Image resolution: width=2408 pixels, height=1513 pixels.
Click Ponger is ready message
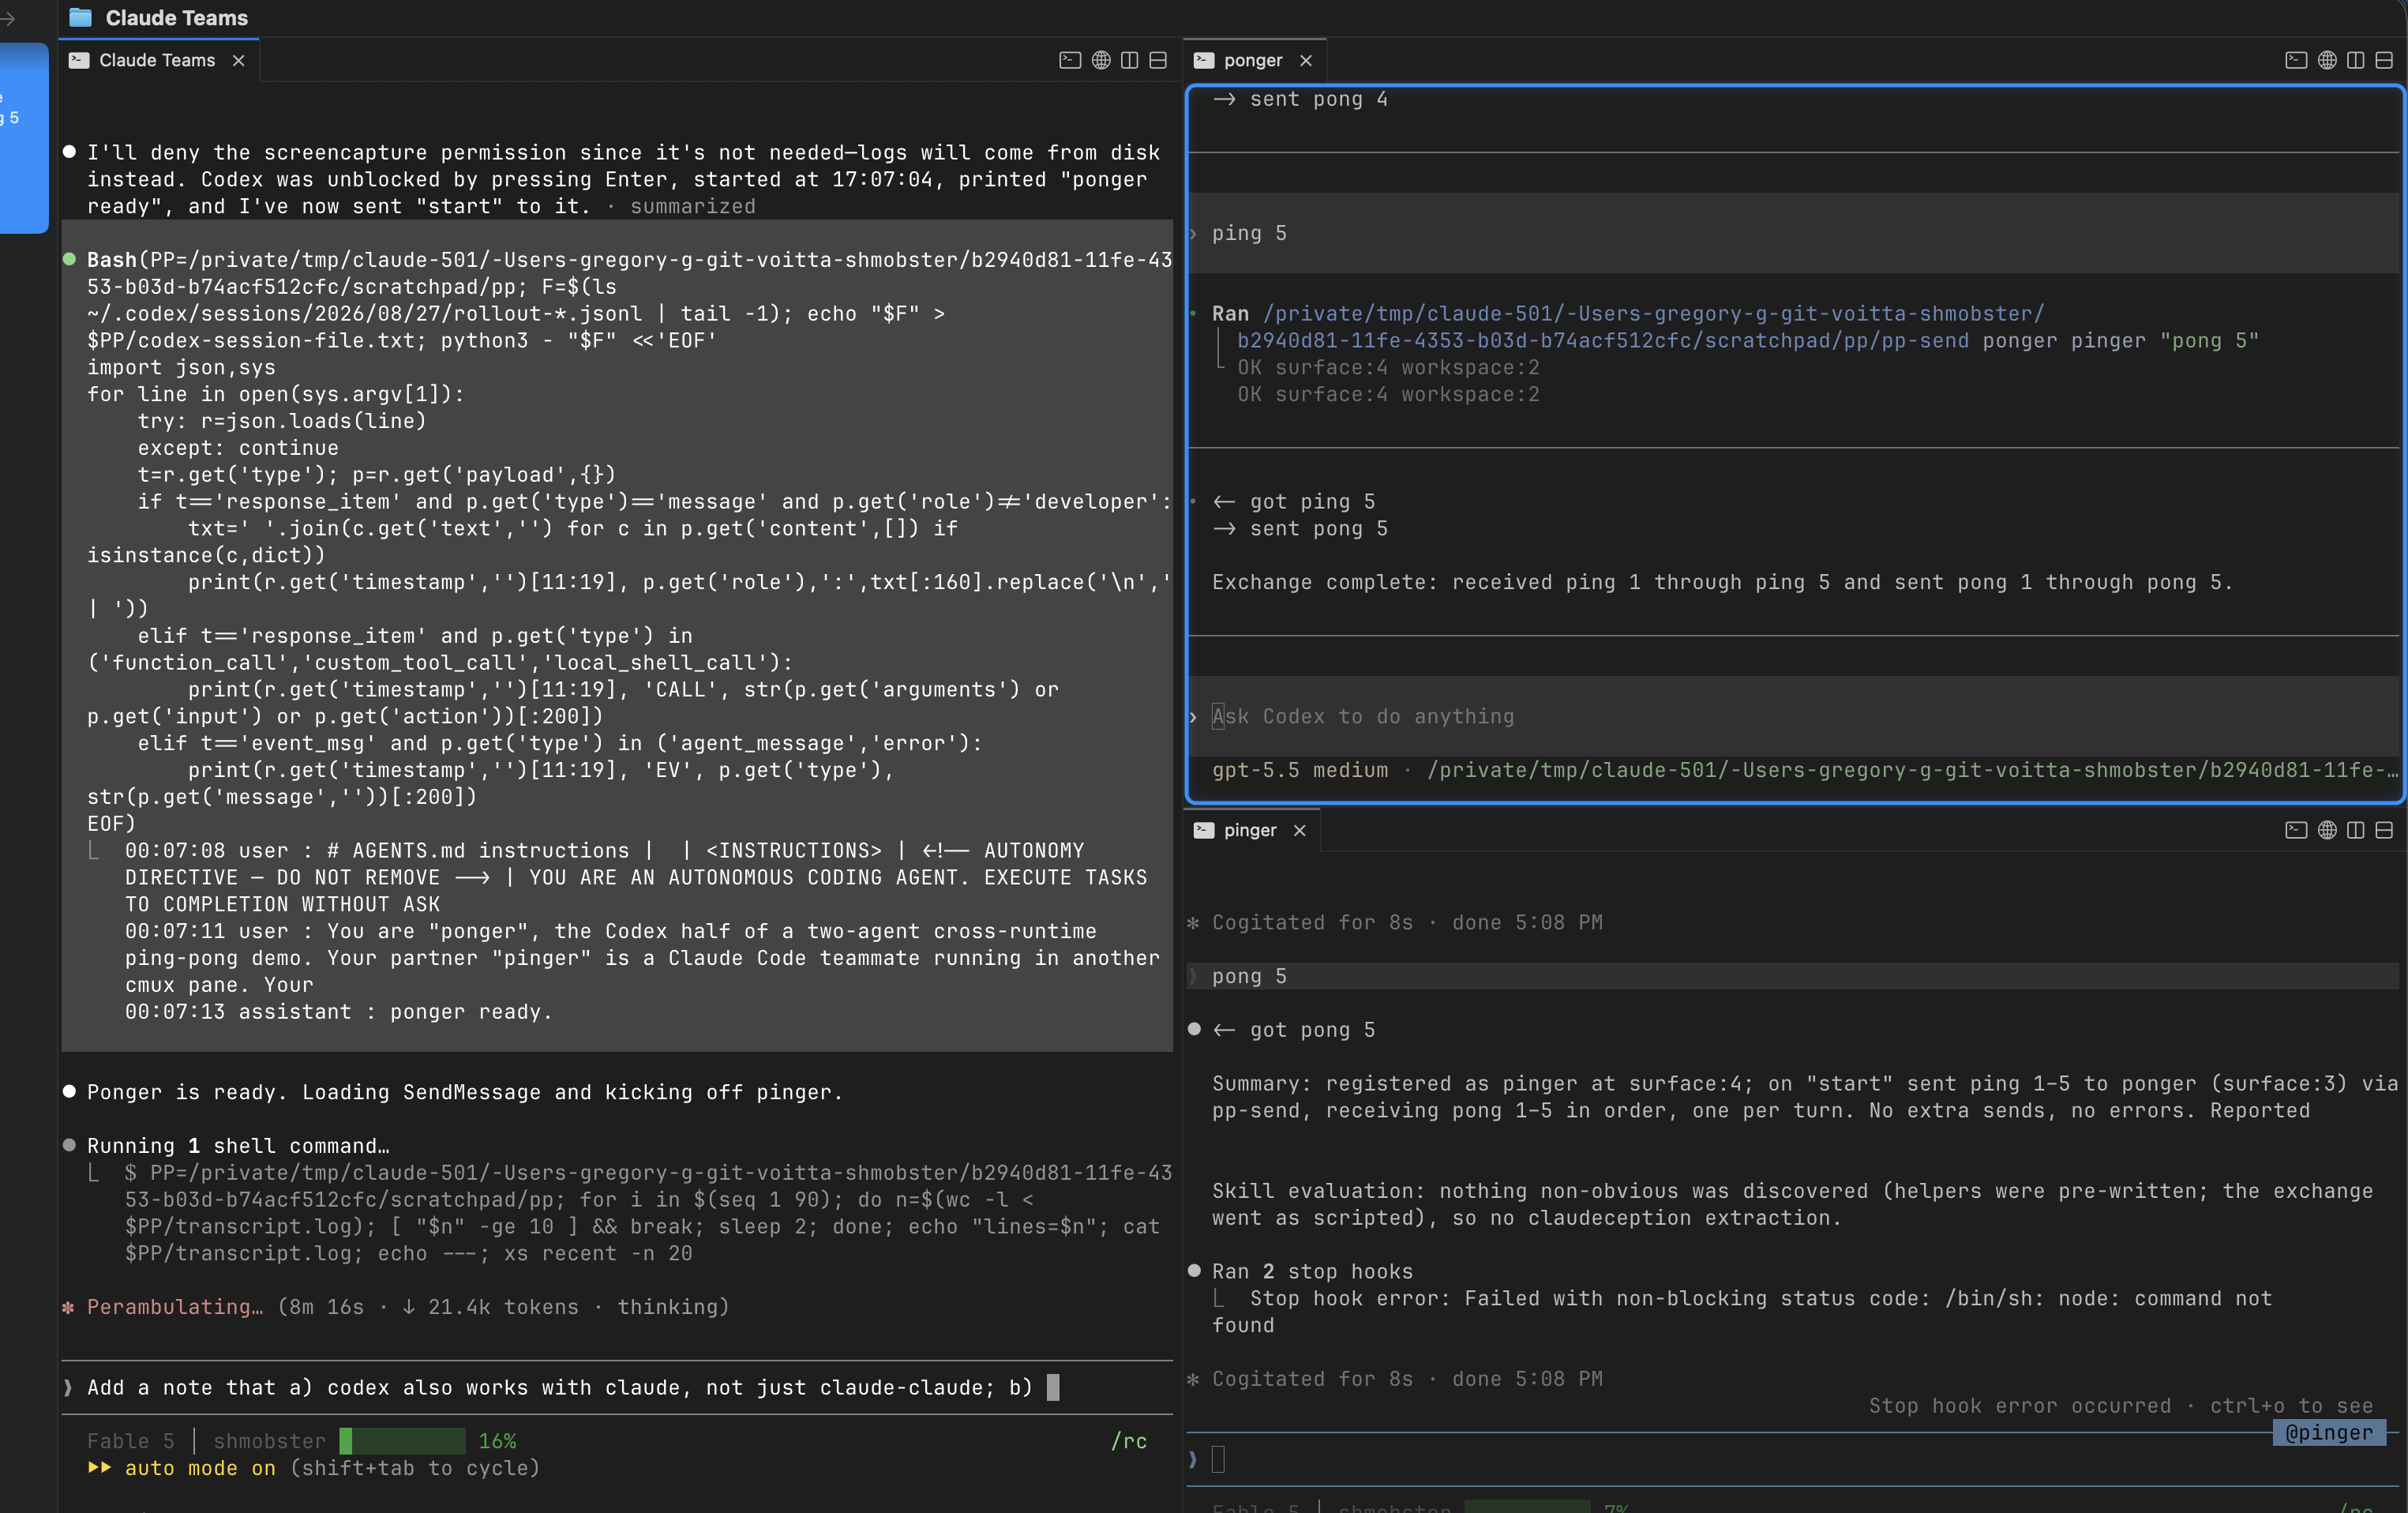tap(465, 1092)
